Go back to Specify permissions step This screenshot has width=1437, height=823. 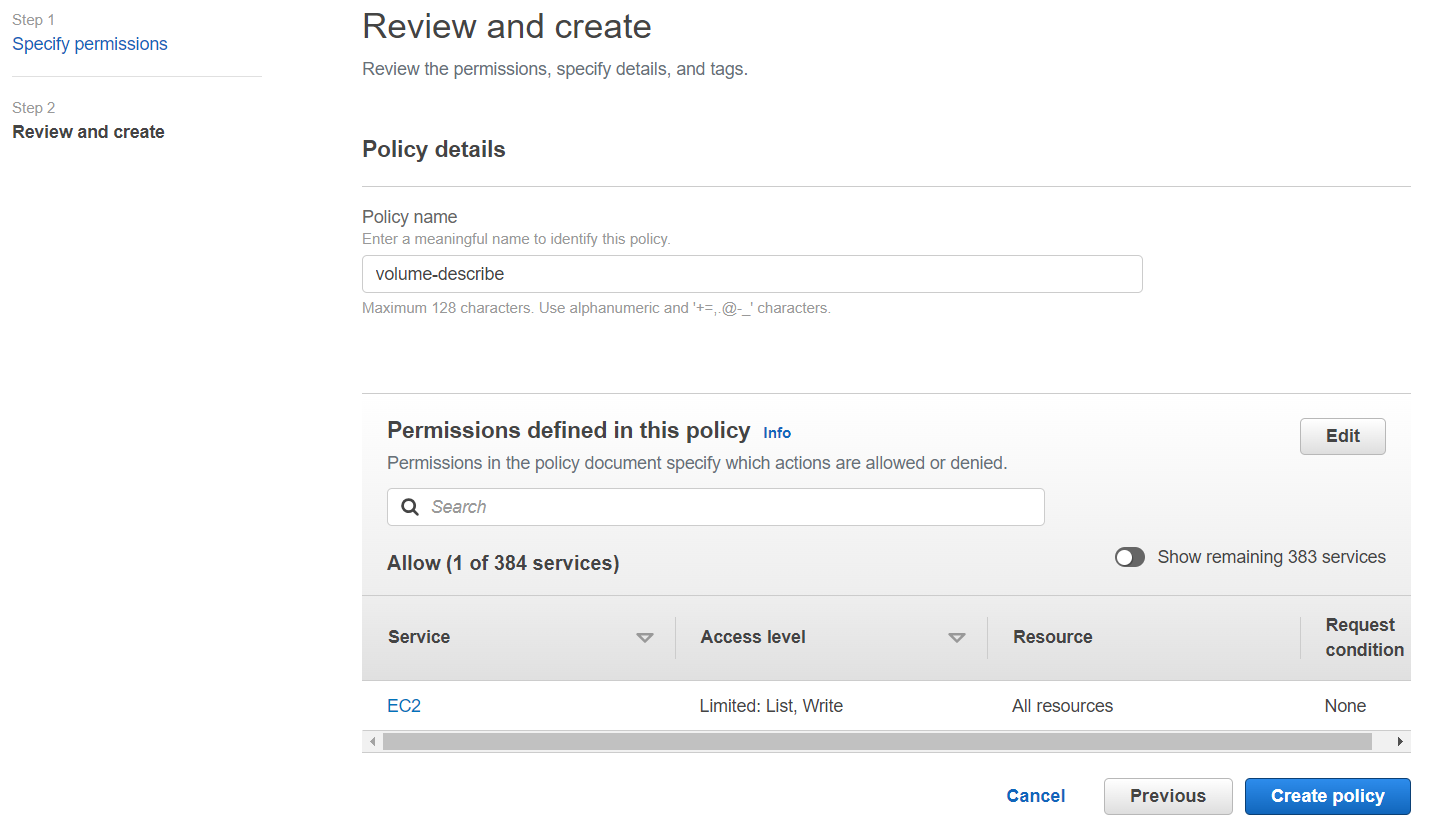coord(90,44)
